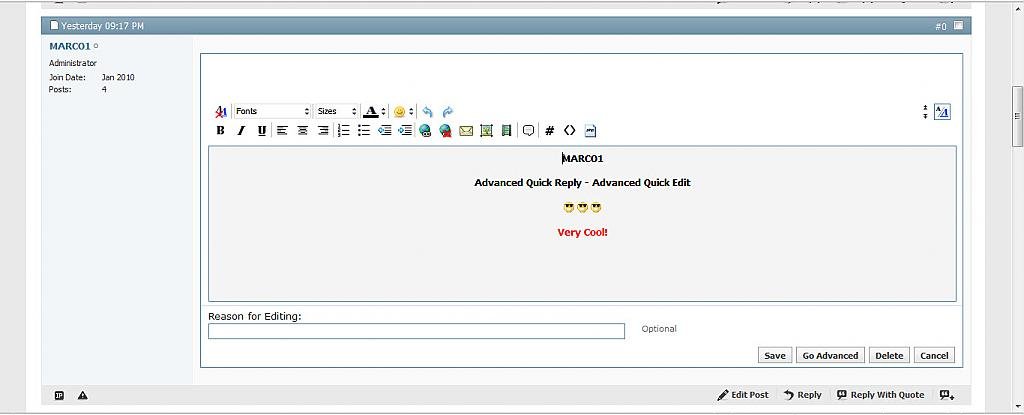Click the Save button
The width and height of the screenshot is (1024, 415).
[775, 356]
